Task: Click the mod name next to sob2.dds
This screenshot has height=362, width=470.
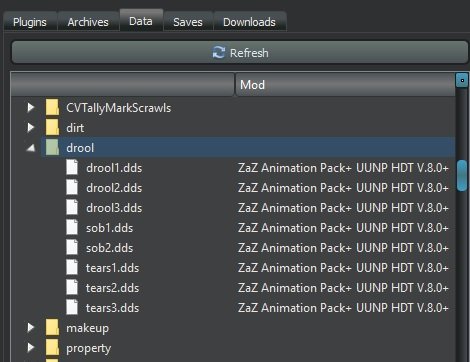Action: [x=343, y=248]
